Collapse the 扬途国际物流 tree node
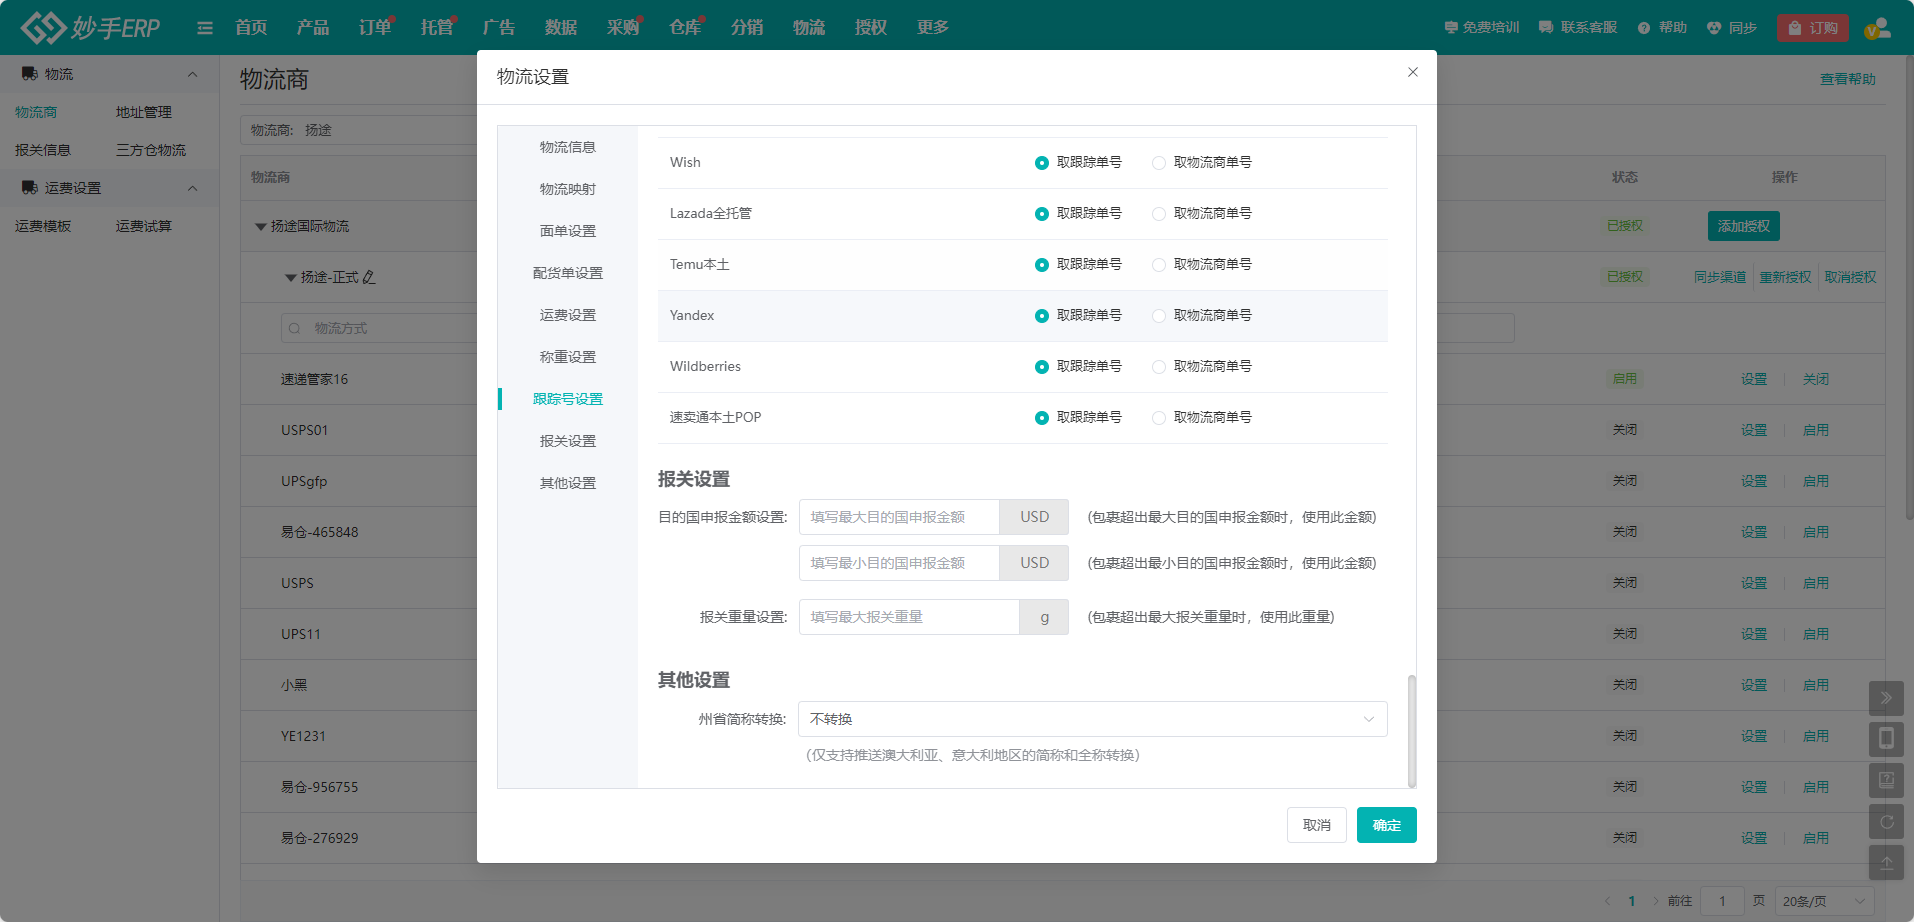This screenshot has width=1914, height=922. [x=261, y=226]
